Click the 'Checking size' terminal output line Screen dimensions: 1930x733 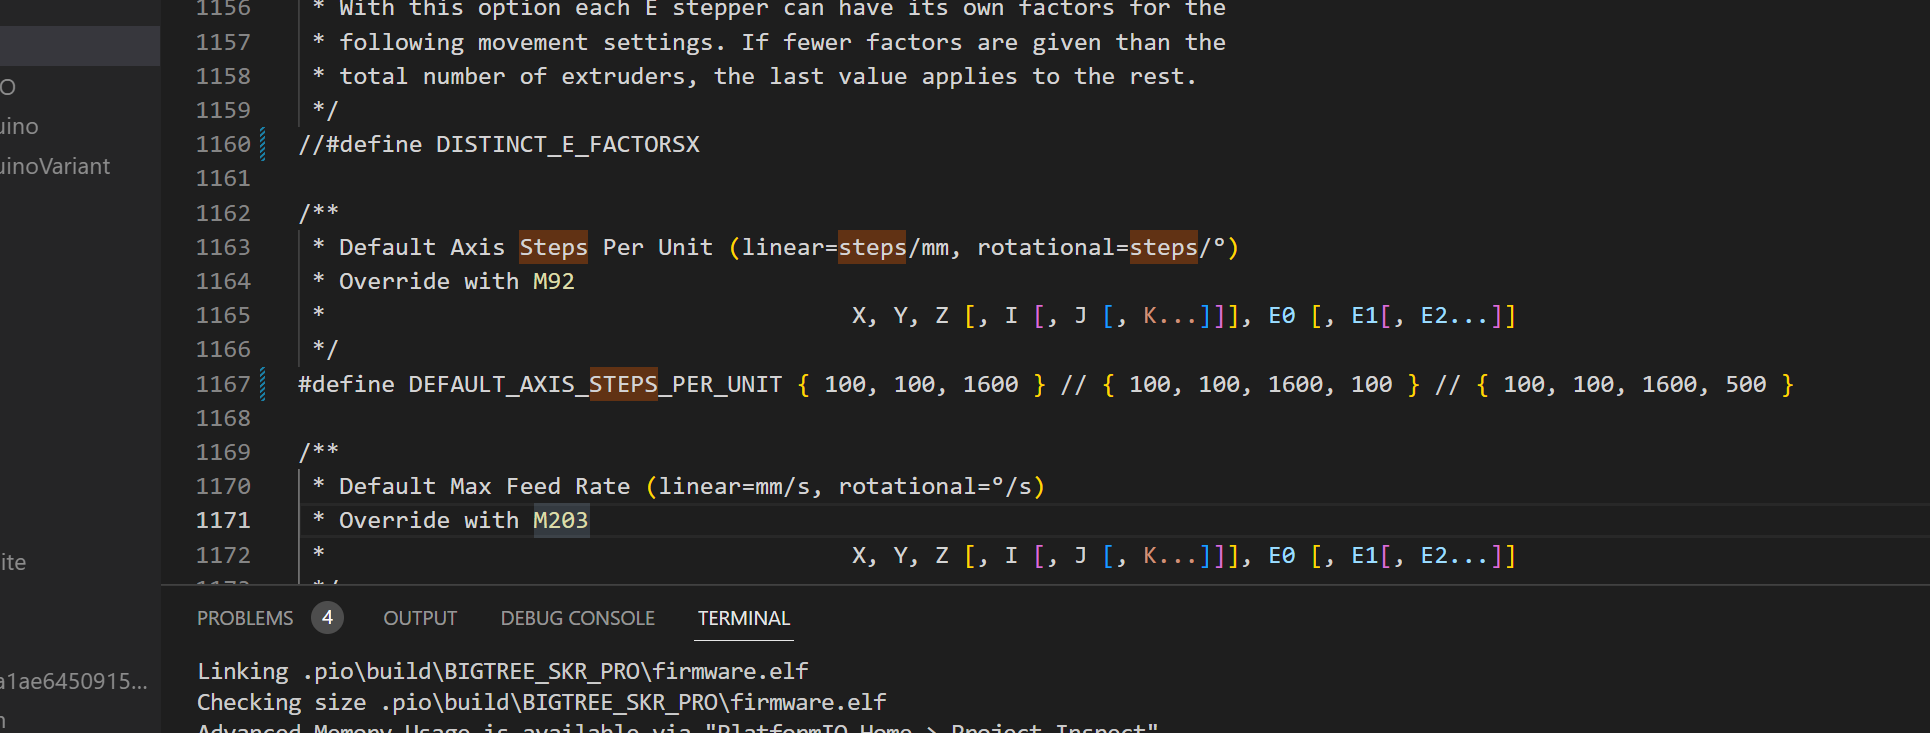point(541,702)
